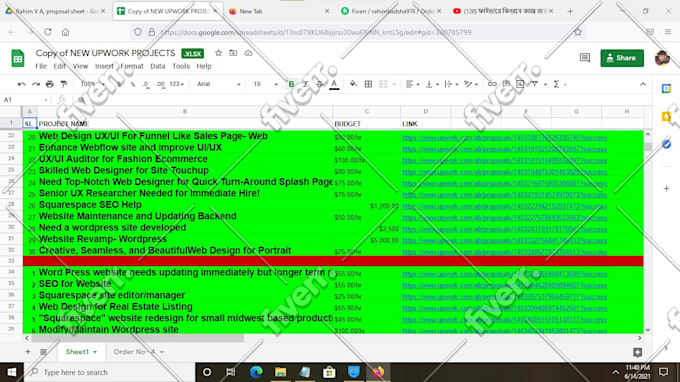Screen dimensions: 680x382
Task: Decrease decimal places in toolbar
Action: (x=146, y=84)
